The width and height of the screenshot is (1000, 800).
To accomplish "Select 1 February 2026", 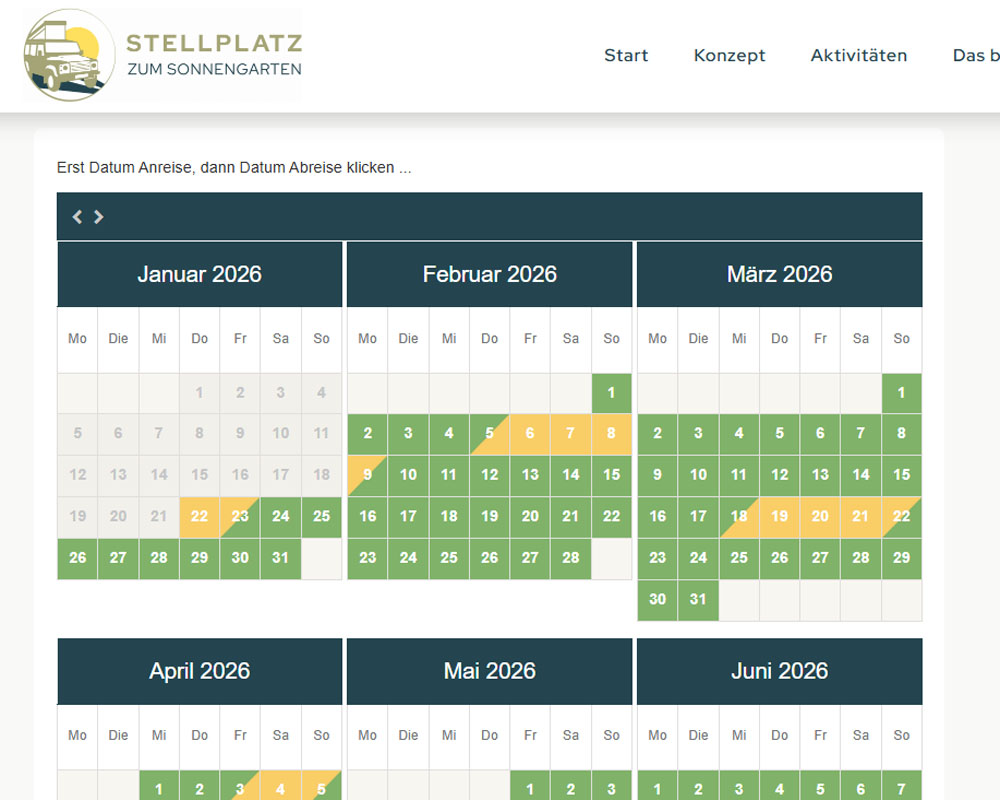I will tap(611, 393).
